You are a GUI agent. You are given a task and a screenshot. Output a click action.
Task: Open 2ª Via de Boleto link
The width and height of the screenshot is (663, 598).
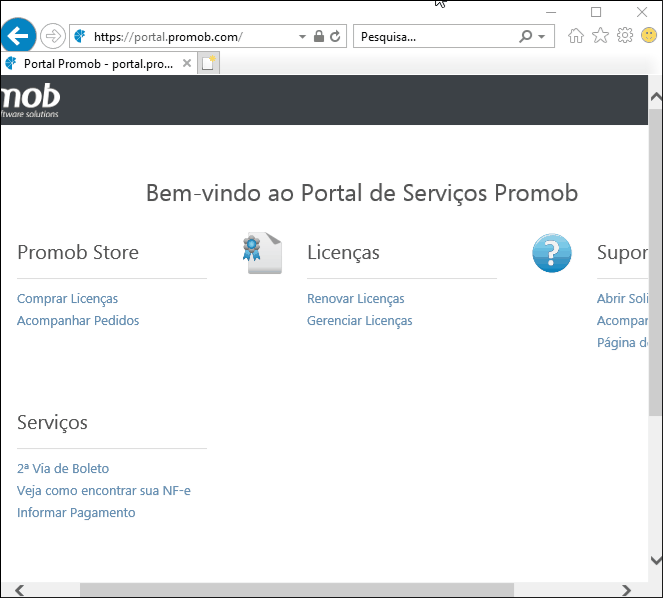click(63, 469)
